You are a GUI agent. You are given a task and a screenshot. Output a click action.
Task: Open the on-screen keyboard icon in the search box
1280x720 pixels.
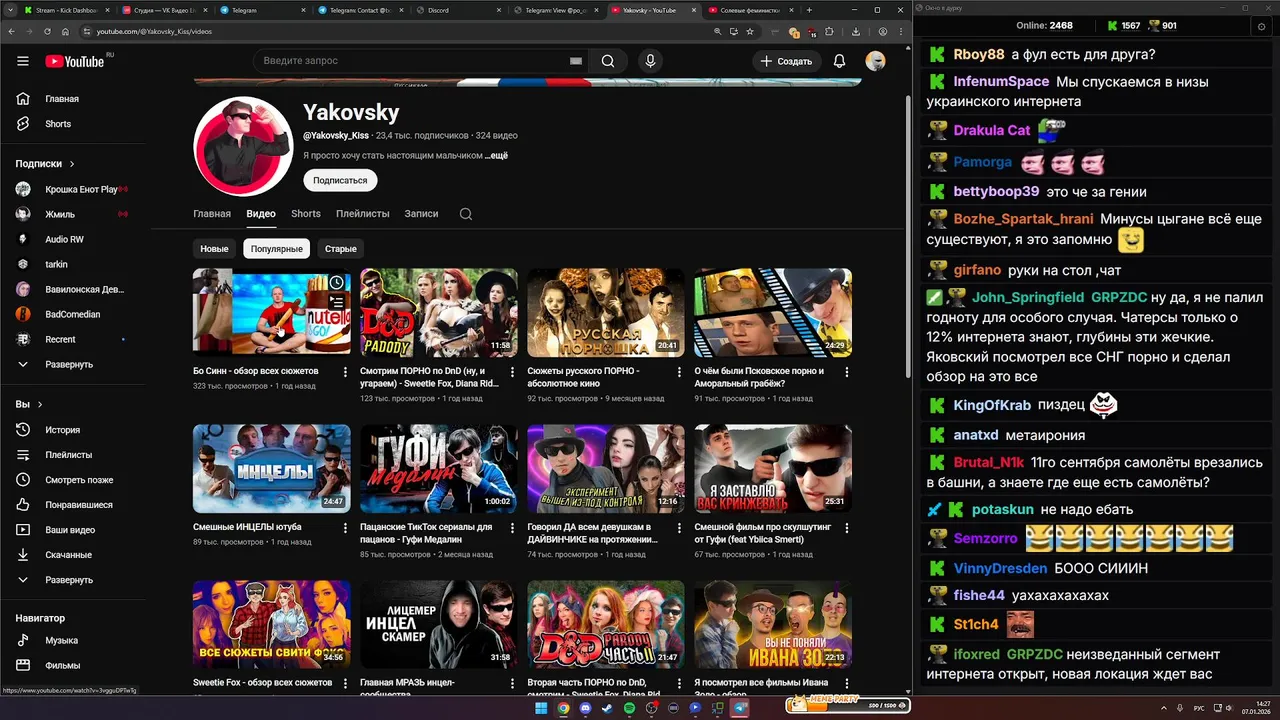tap(575, 61)
